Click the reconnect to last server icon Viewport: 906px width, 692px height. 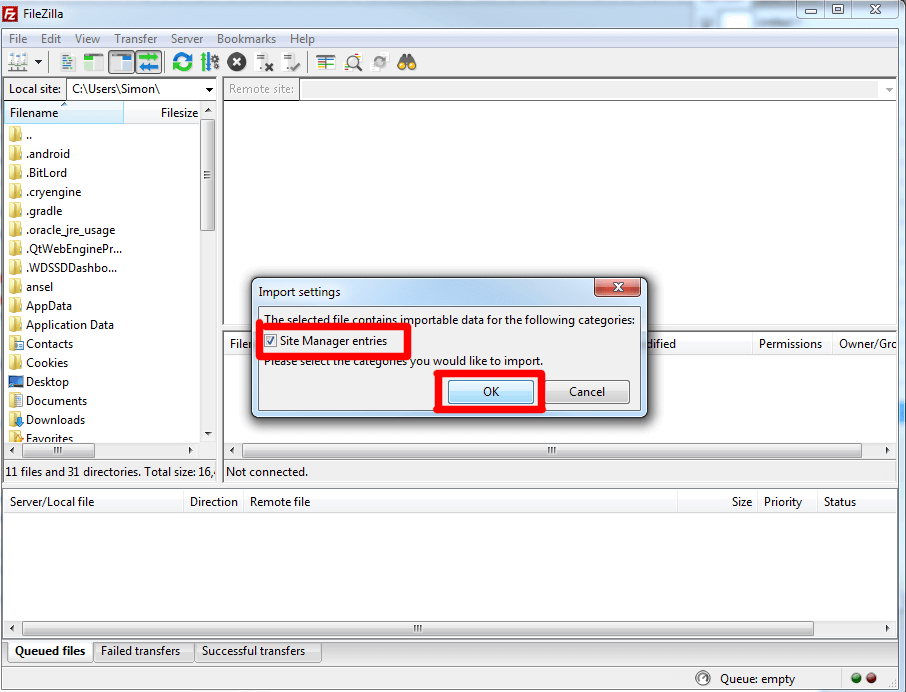pos(291,62)
